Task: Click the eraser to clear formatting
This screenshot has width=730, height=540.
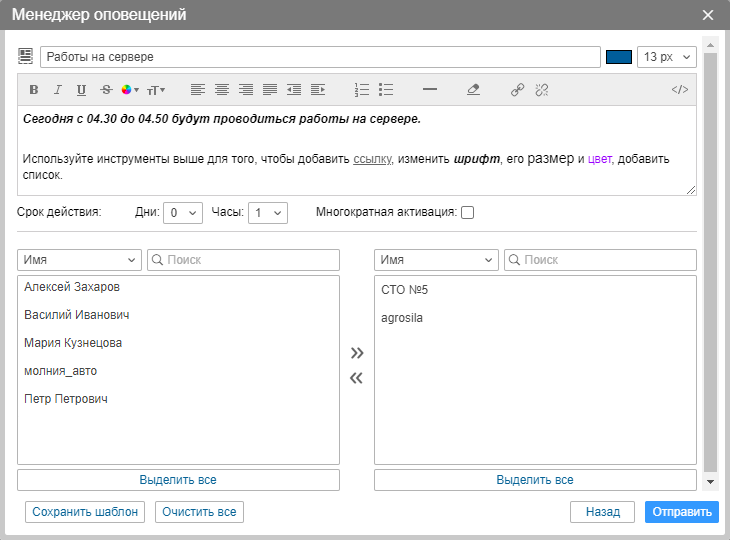Action: point(473,90)
